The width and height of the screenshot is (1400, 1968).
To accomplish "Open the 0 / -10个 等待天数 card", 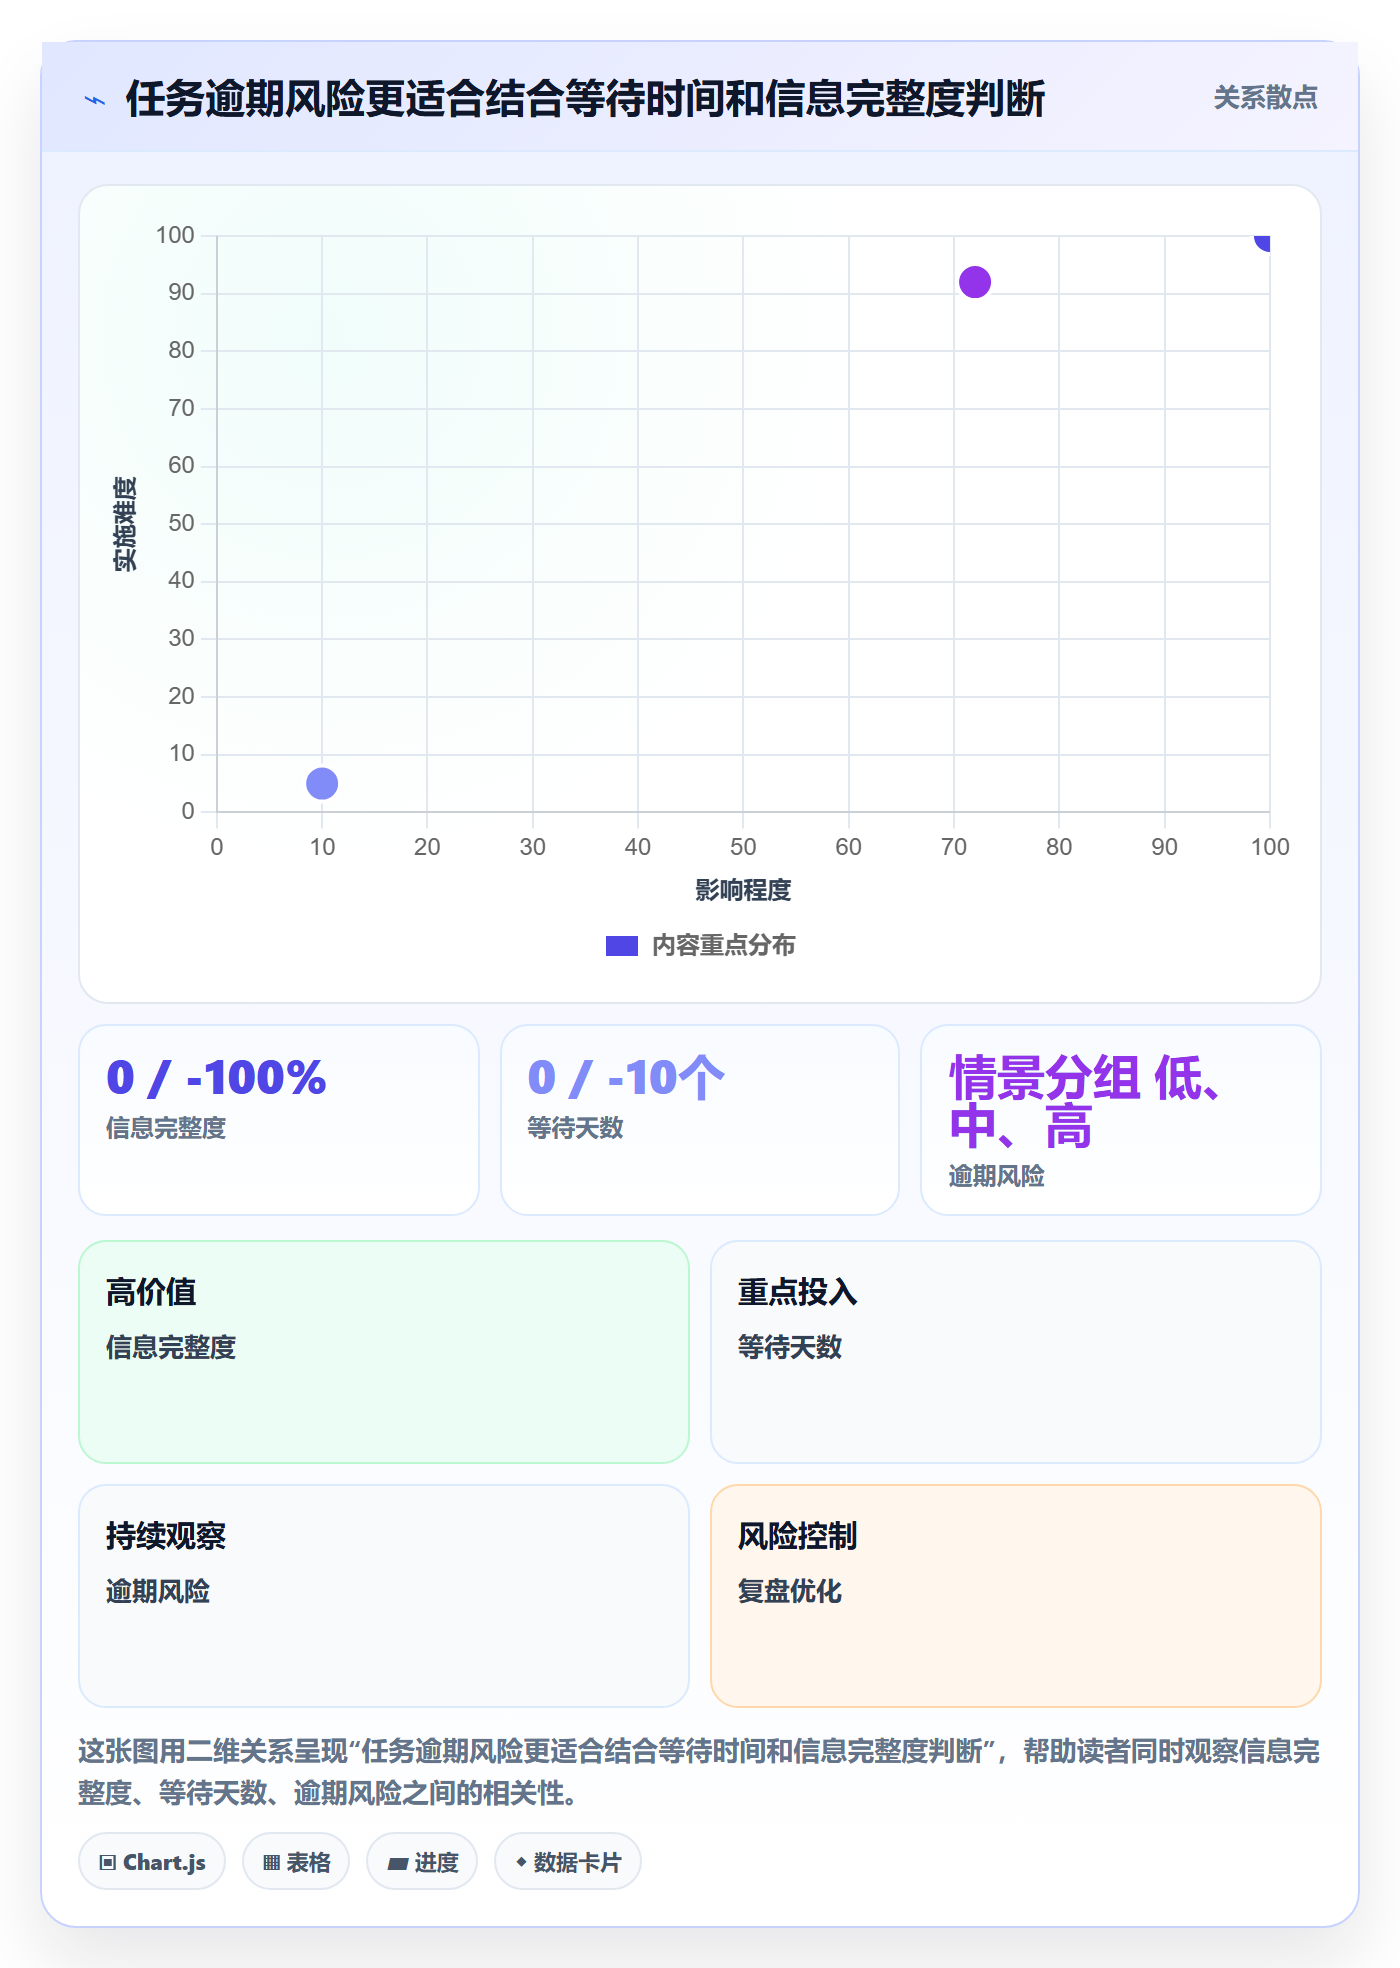I will tap(700, 1120).
